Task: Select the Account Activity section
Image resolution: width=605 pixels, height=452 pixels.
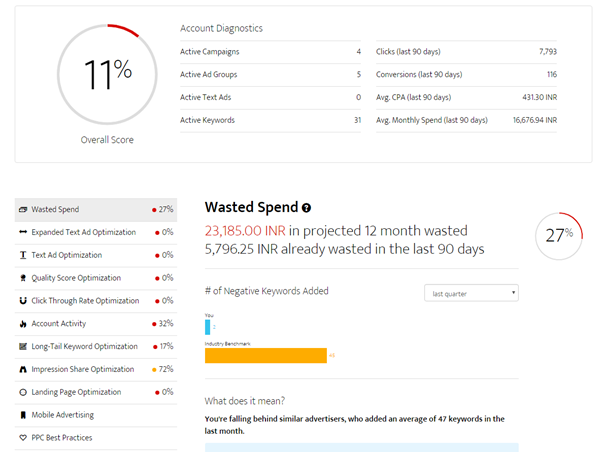Action: click(x=60, y=324)
